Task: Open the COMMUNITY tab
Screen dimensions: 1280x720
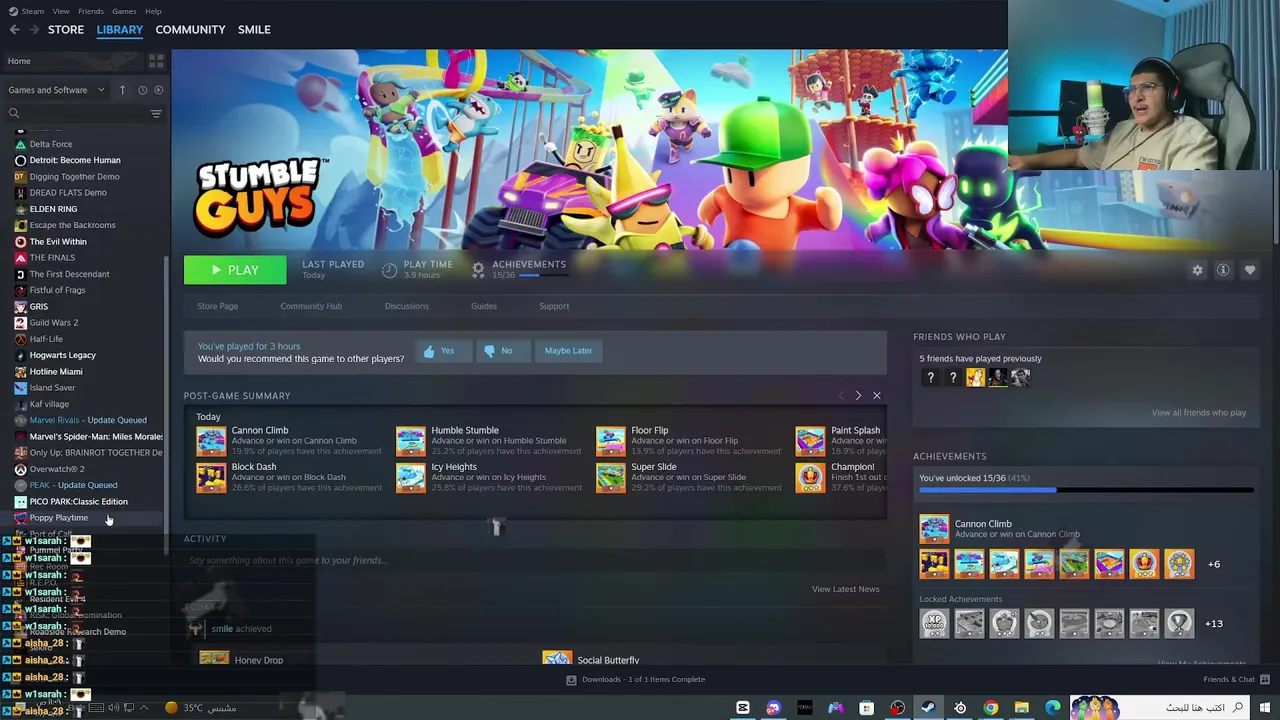Action: (190, 30)
